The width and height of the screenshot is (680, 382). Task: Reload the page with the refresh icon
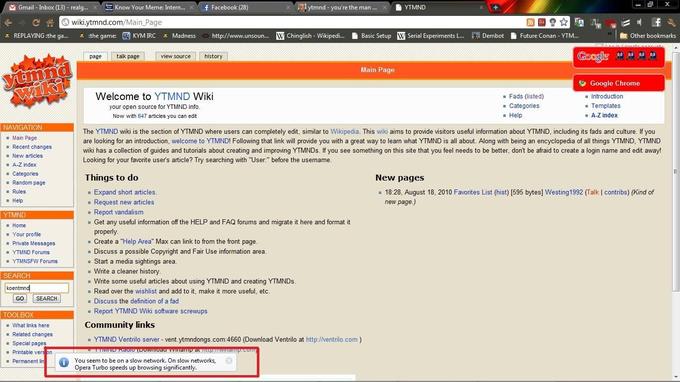(x=36, y=23)
